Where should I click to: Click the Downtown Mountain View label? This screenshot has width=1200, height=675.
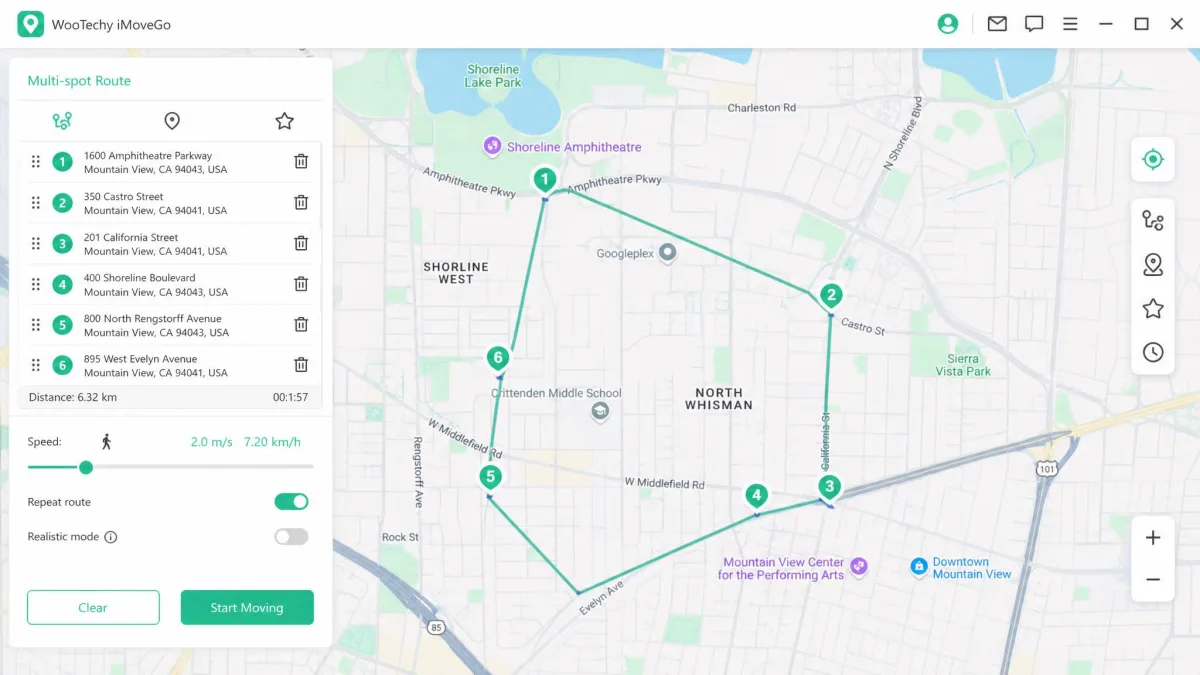tap(971, 568)
